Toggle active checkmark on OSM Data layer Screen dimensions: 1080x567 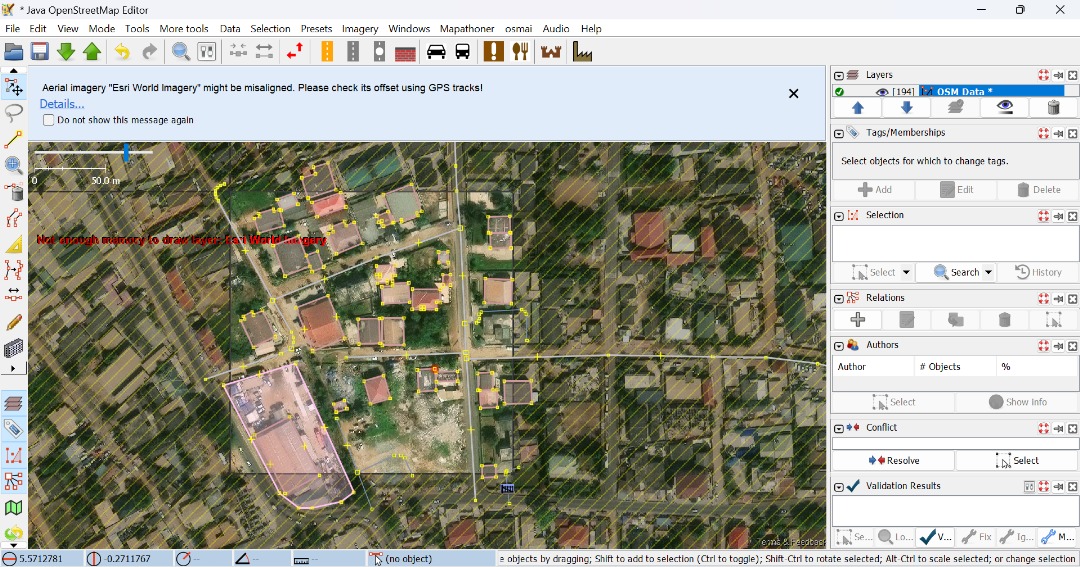pyautogui.click(x=839, y=92)
